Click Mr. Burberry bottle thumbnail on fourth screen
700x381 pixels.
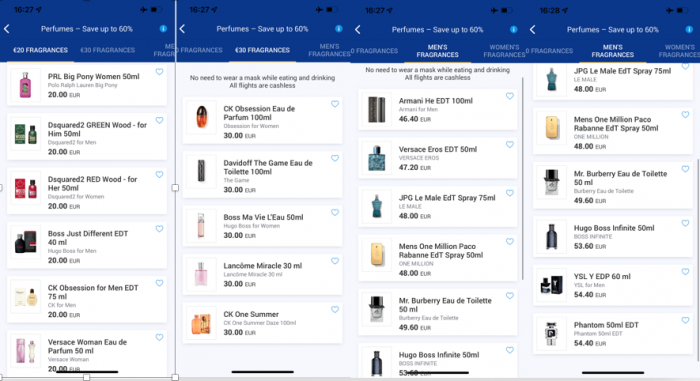(552, 183)
